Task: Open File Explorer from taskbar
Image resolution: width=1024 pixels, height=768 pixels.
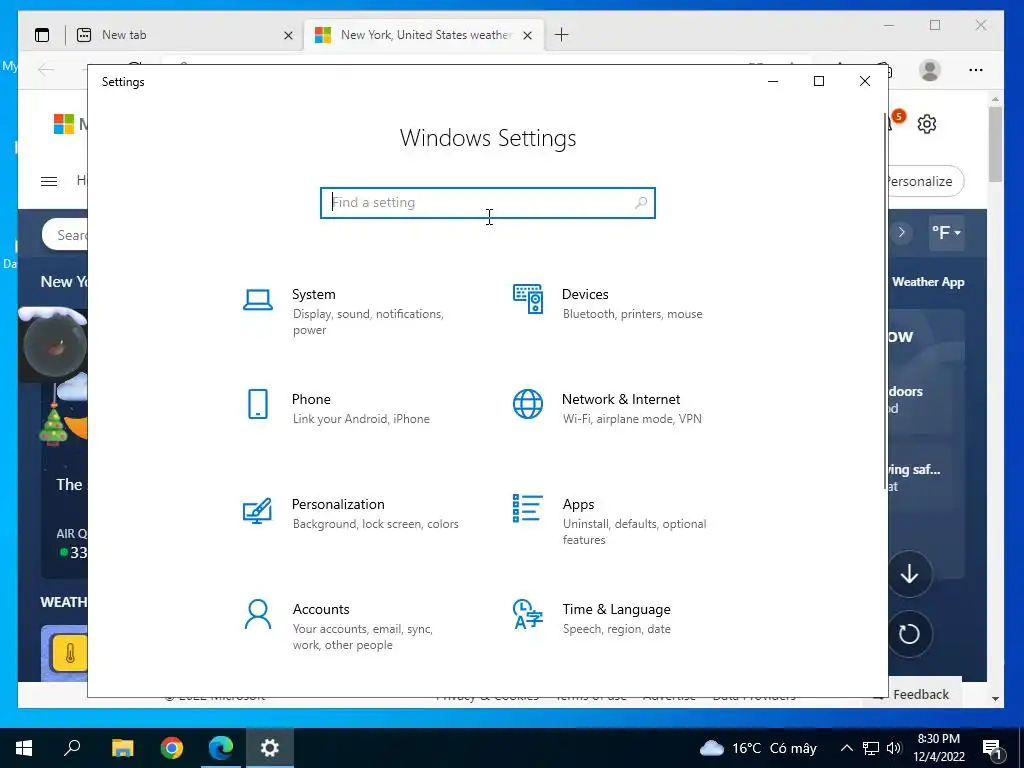Action: point(122,748)
